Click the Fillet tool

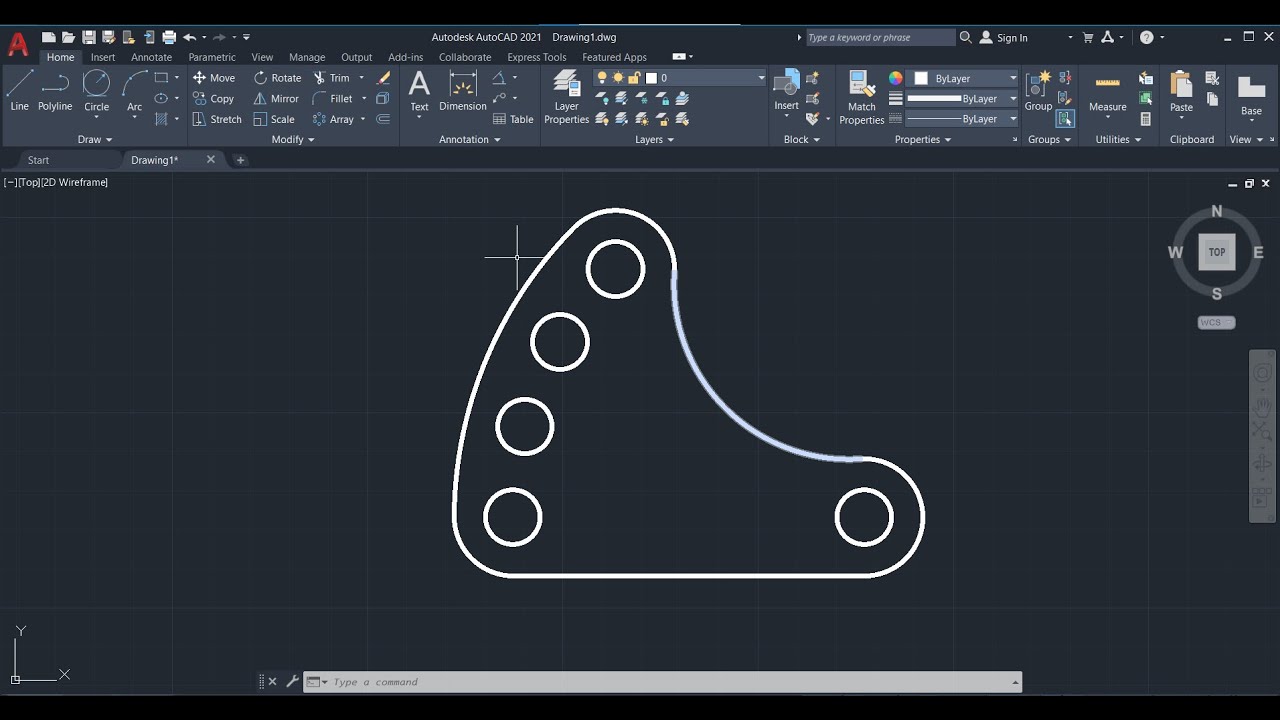pos(332,99)
